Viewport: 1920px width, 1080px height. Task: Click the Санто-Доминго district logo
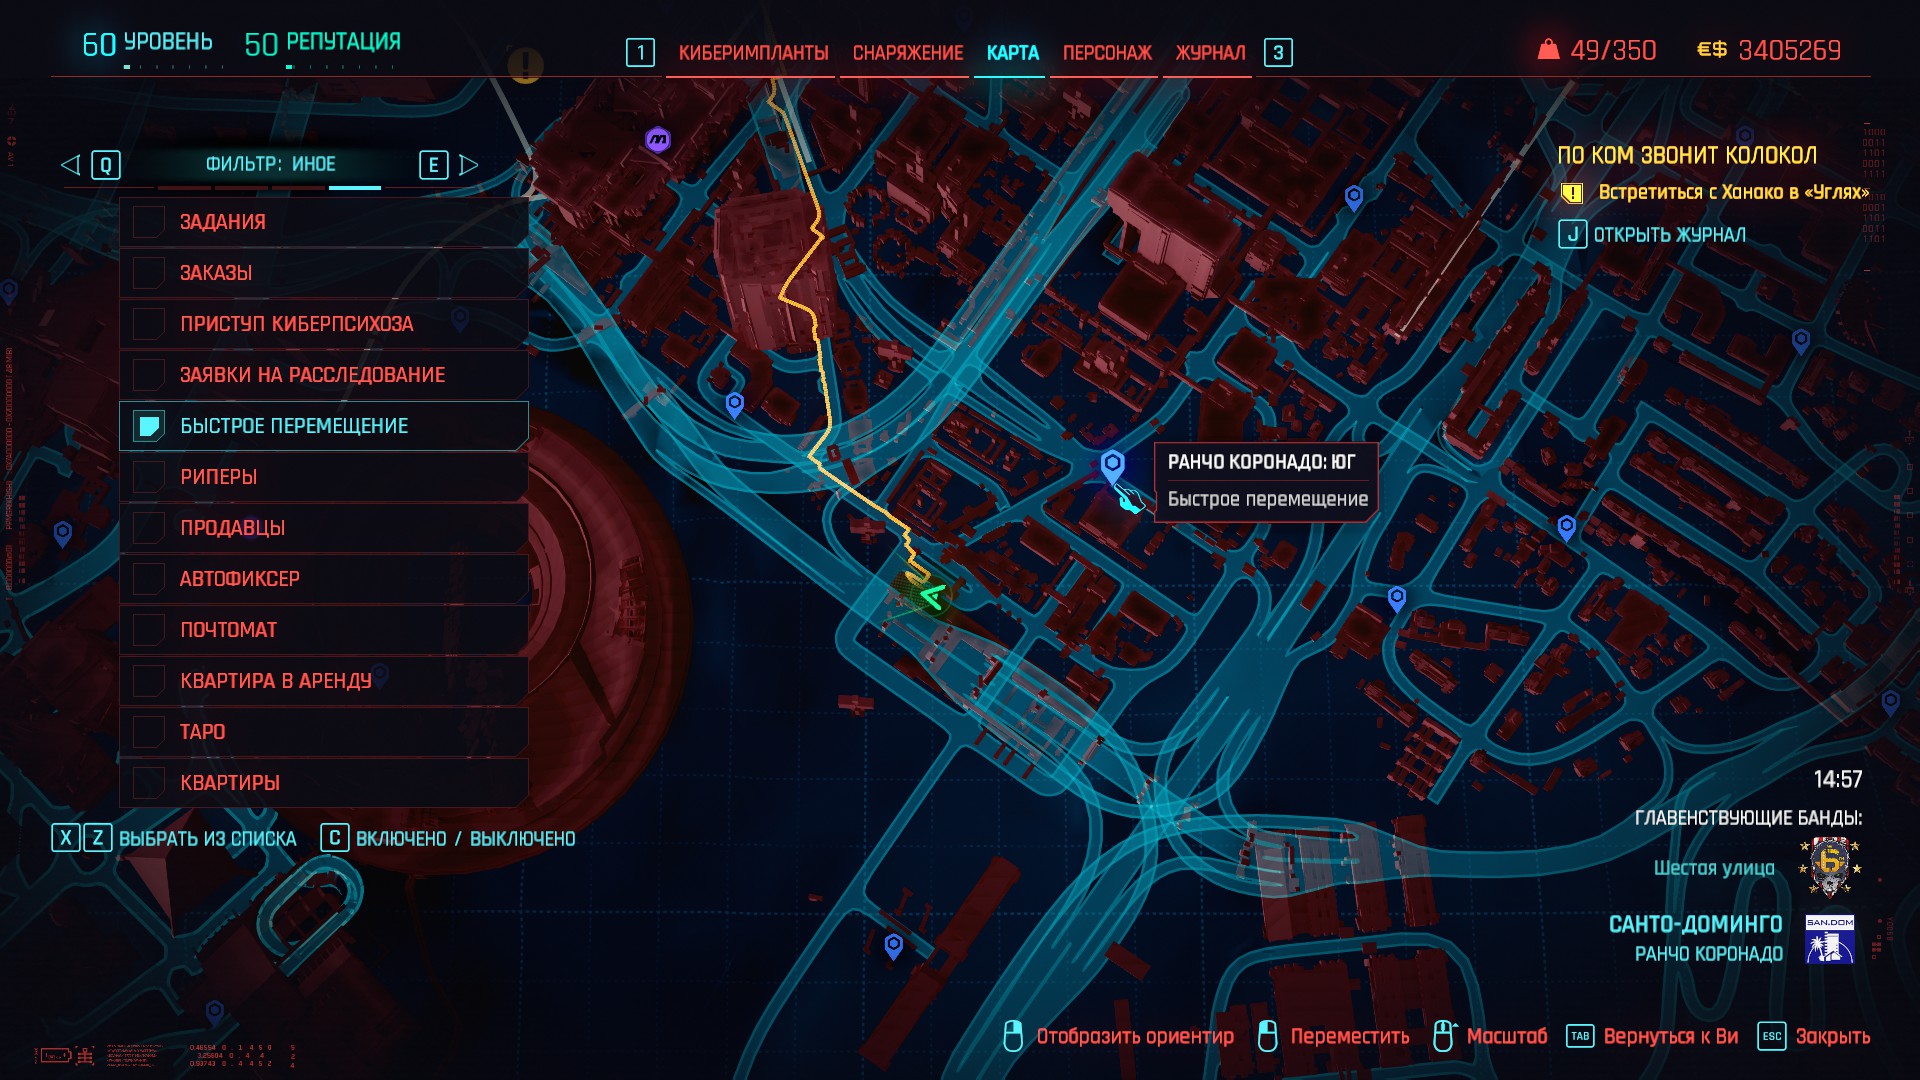pos(1830,939)
